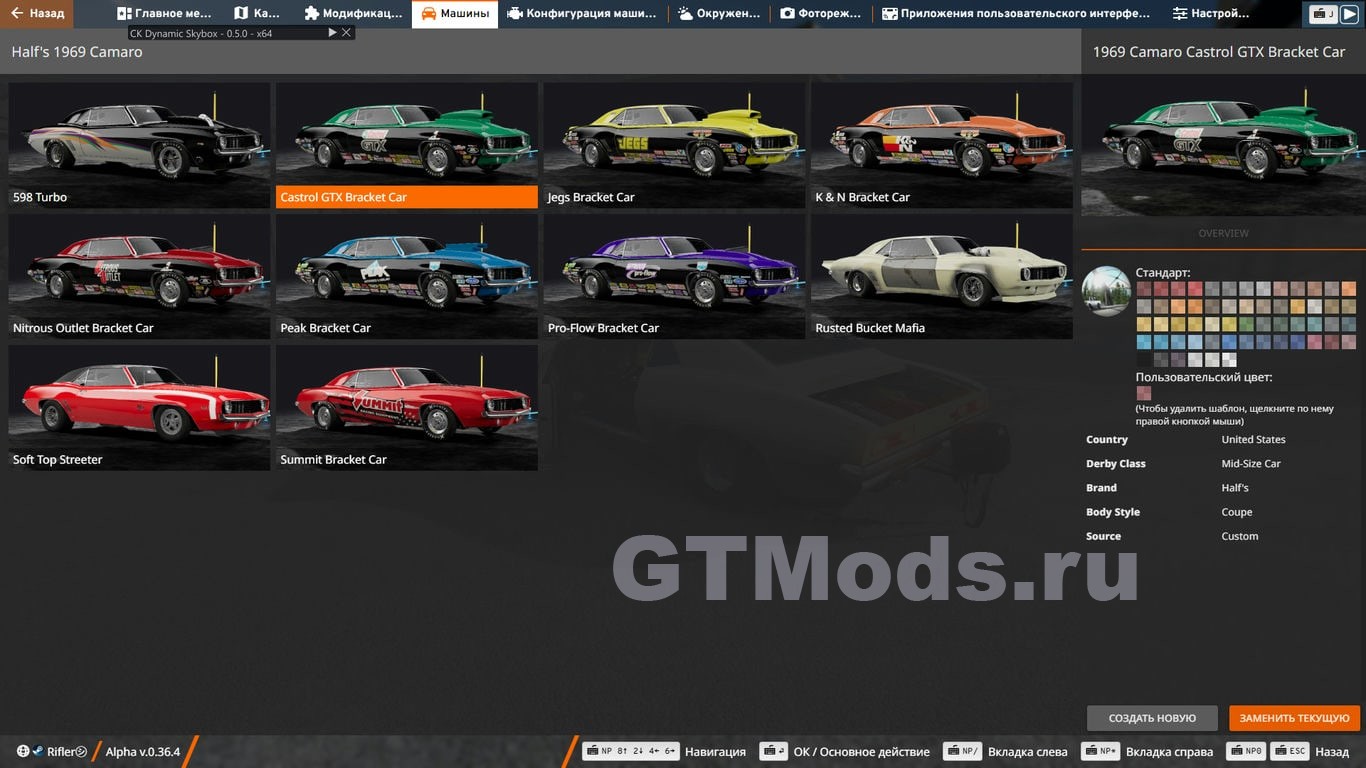Click the Steam icon beside Rifler
This screenshot has height=768, width=1366.
(x=37, y=751)
